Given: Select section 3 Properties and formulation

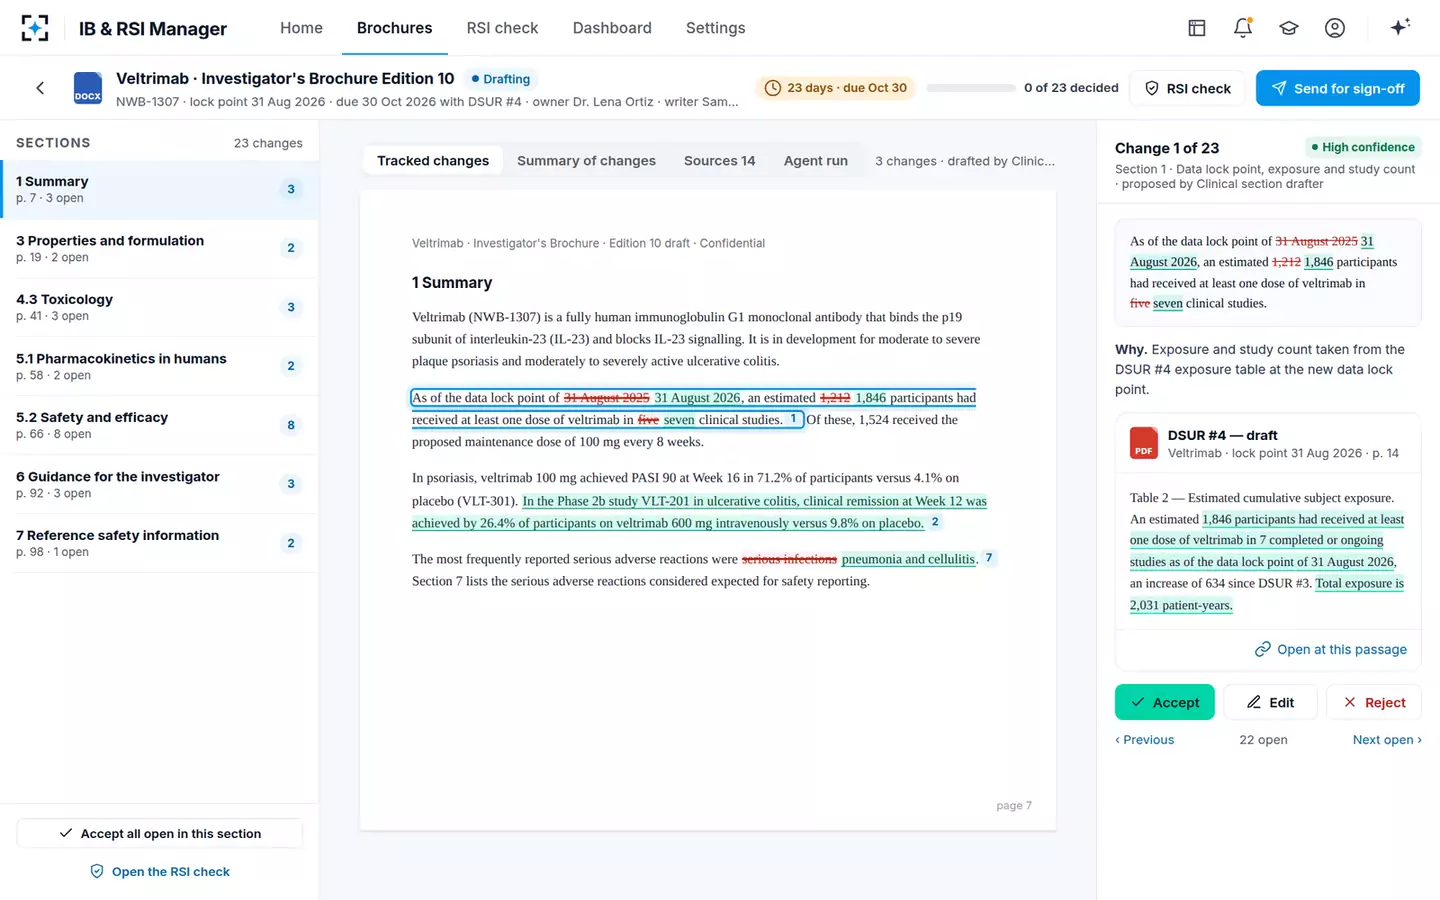Looking at the screenshot, I should [159, 248].
